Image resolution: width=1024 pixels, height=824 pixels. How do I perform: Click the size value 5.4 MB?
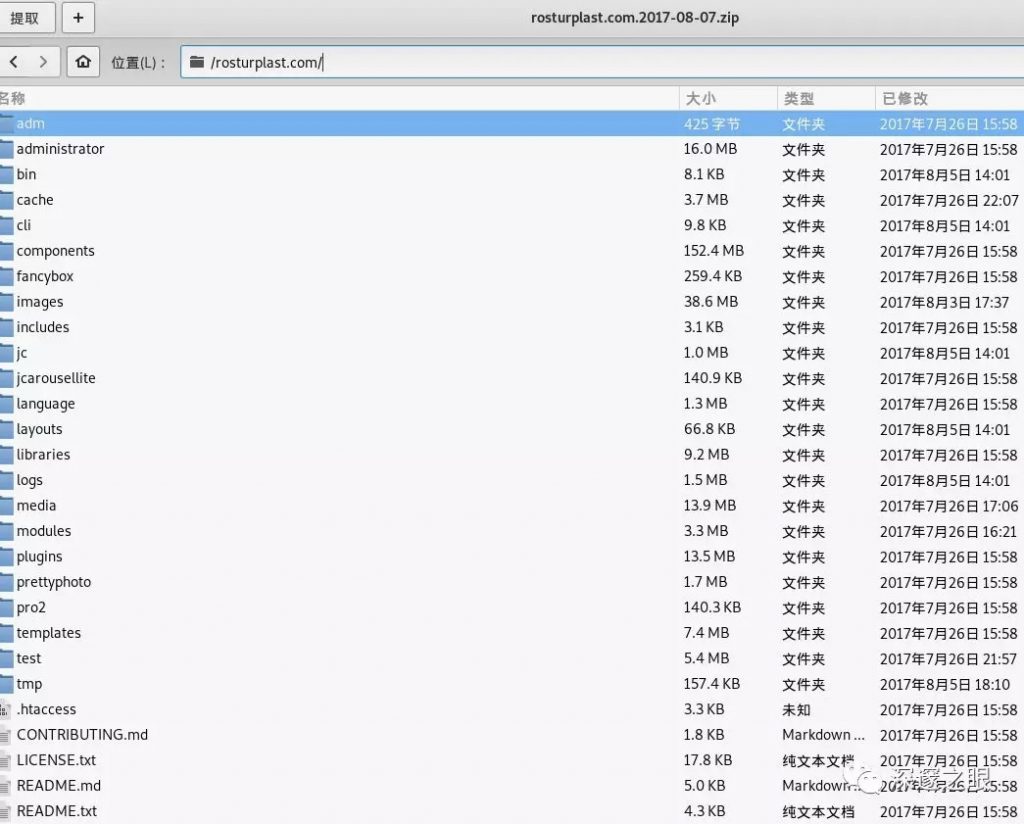point(707,658)
